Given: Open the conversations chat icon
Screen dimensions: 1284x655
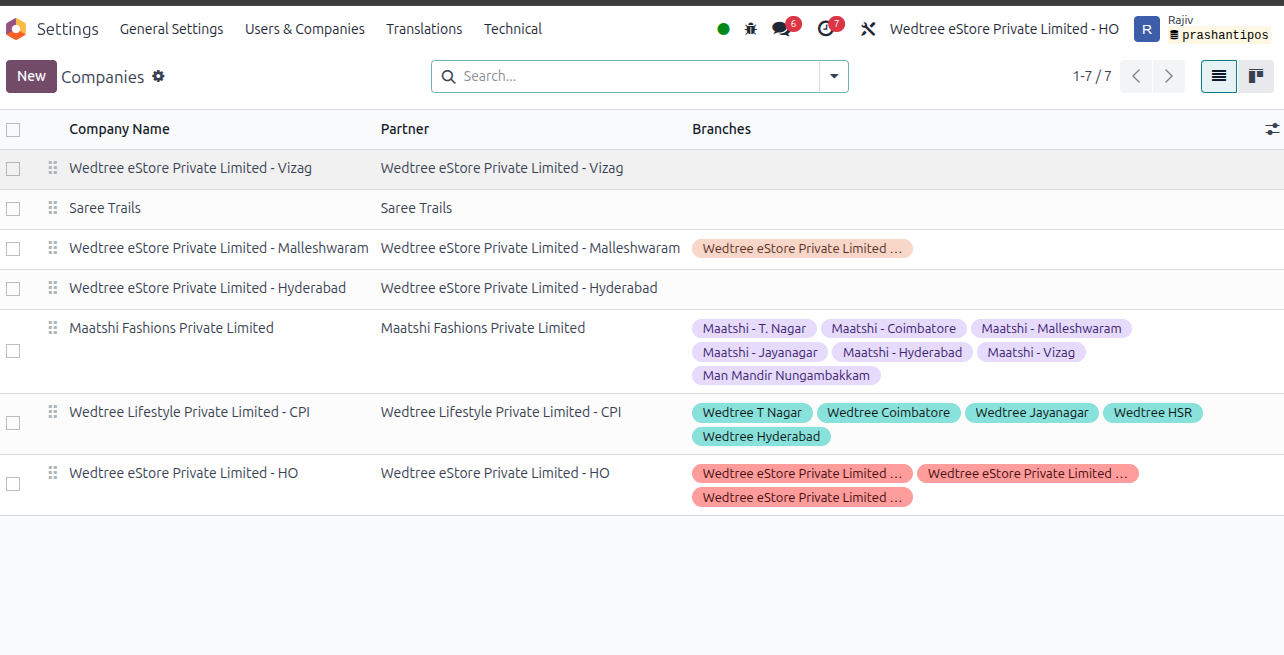Looking at the screenshot, I should 781,29.
